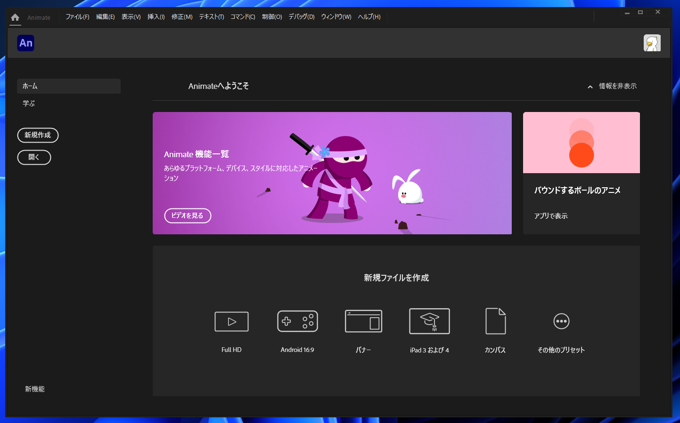Create a Full HD preset file
The image size is (680, 423).
point(232,321)
